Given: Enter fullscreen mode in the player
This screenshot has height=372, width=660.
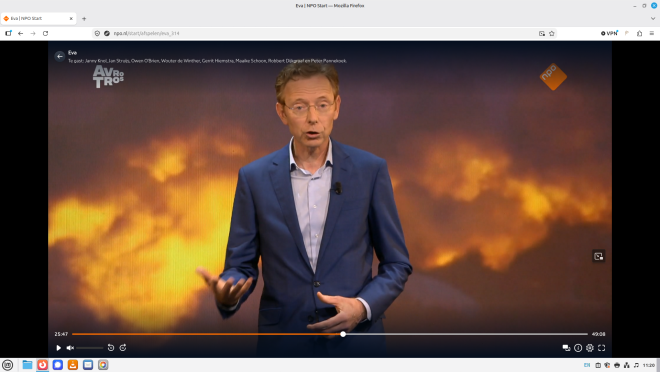Looking at the screenshot, I should [601, 348].
